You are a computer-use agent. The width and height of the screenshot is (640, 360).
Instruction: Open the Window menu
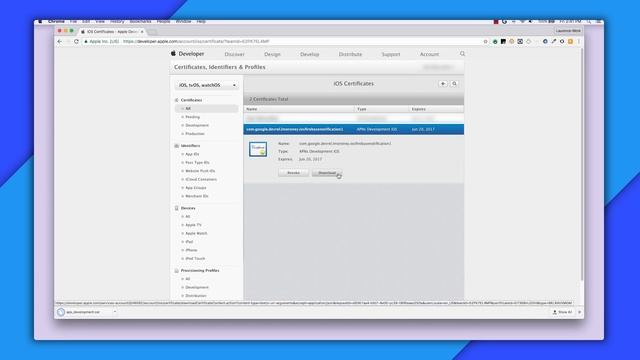[183, 21]
